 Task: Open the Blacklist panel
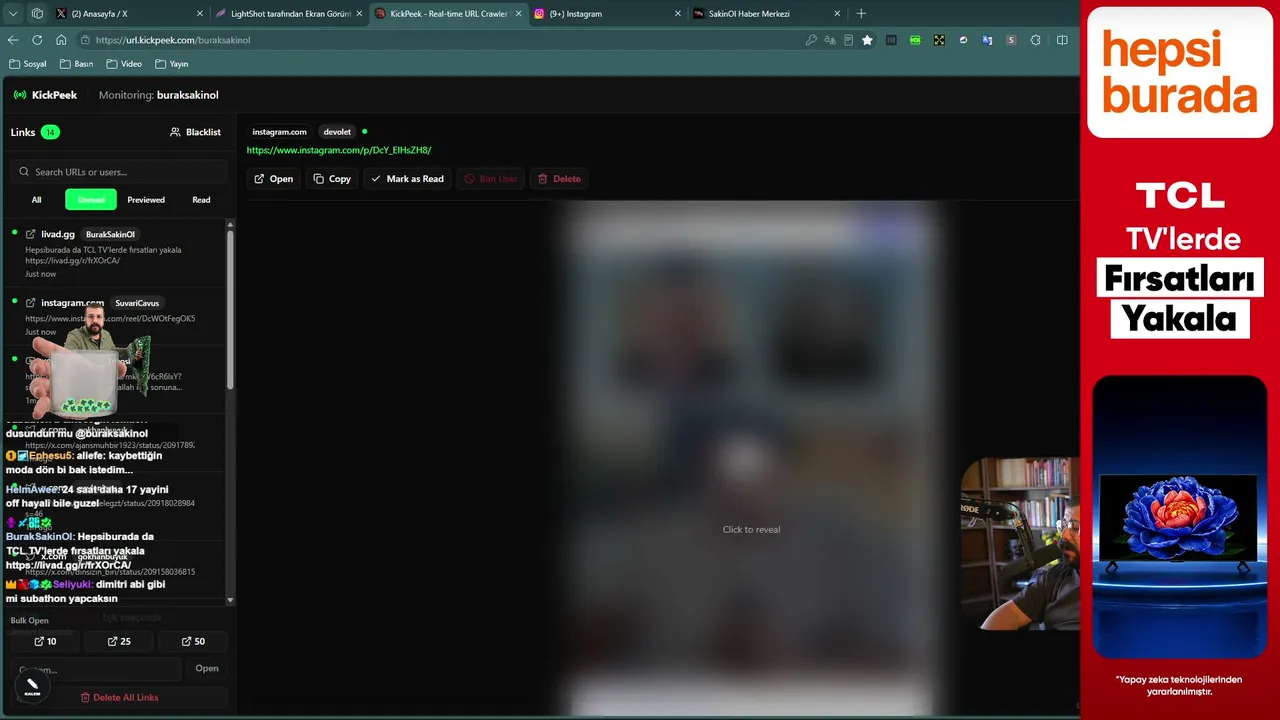(195, 132)
